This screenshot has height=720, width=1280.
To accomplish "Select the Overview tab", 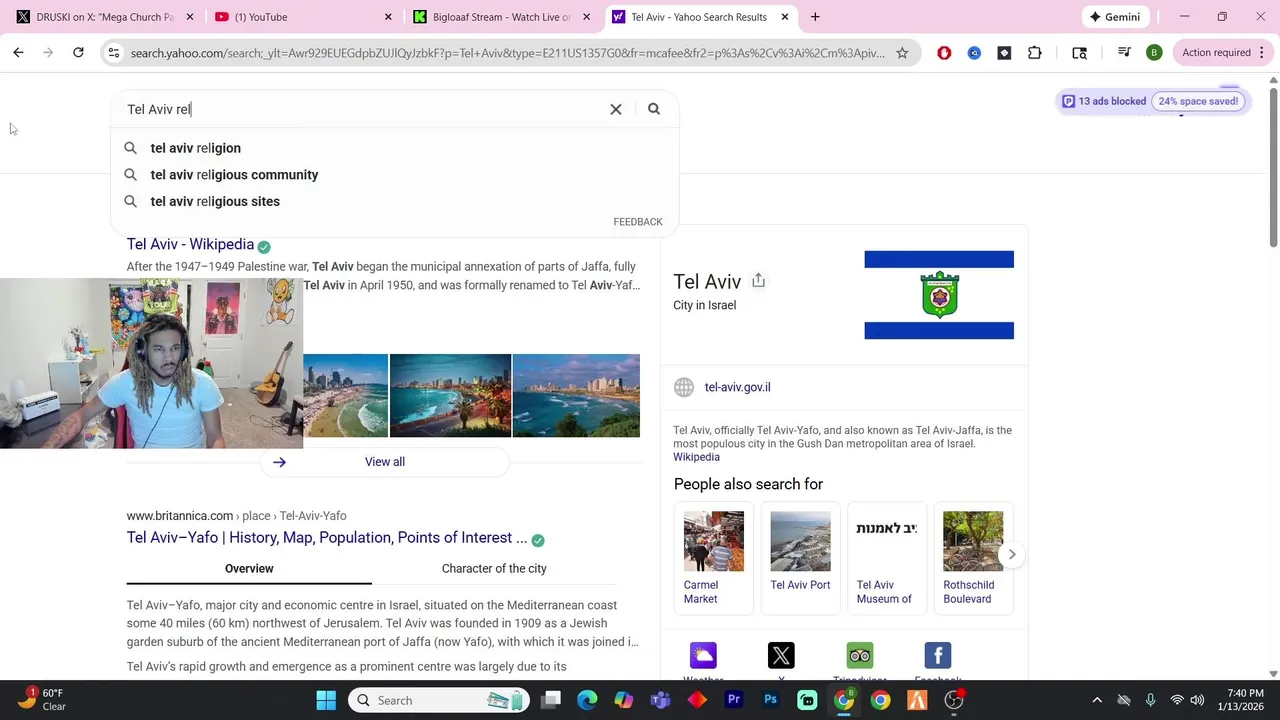I will click(249, 569).
